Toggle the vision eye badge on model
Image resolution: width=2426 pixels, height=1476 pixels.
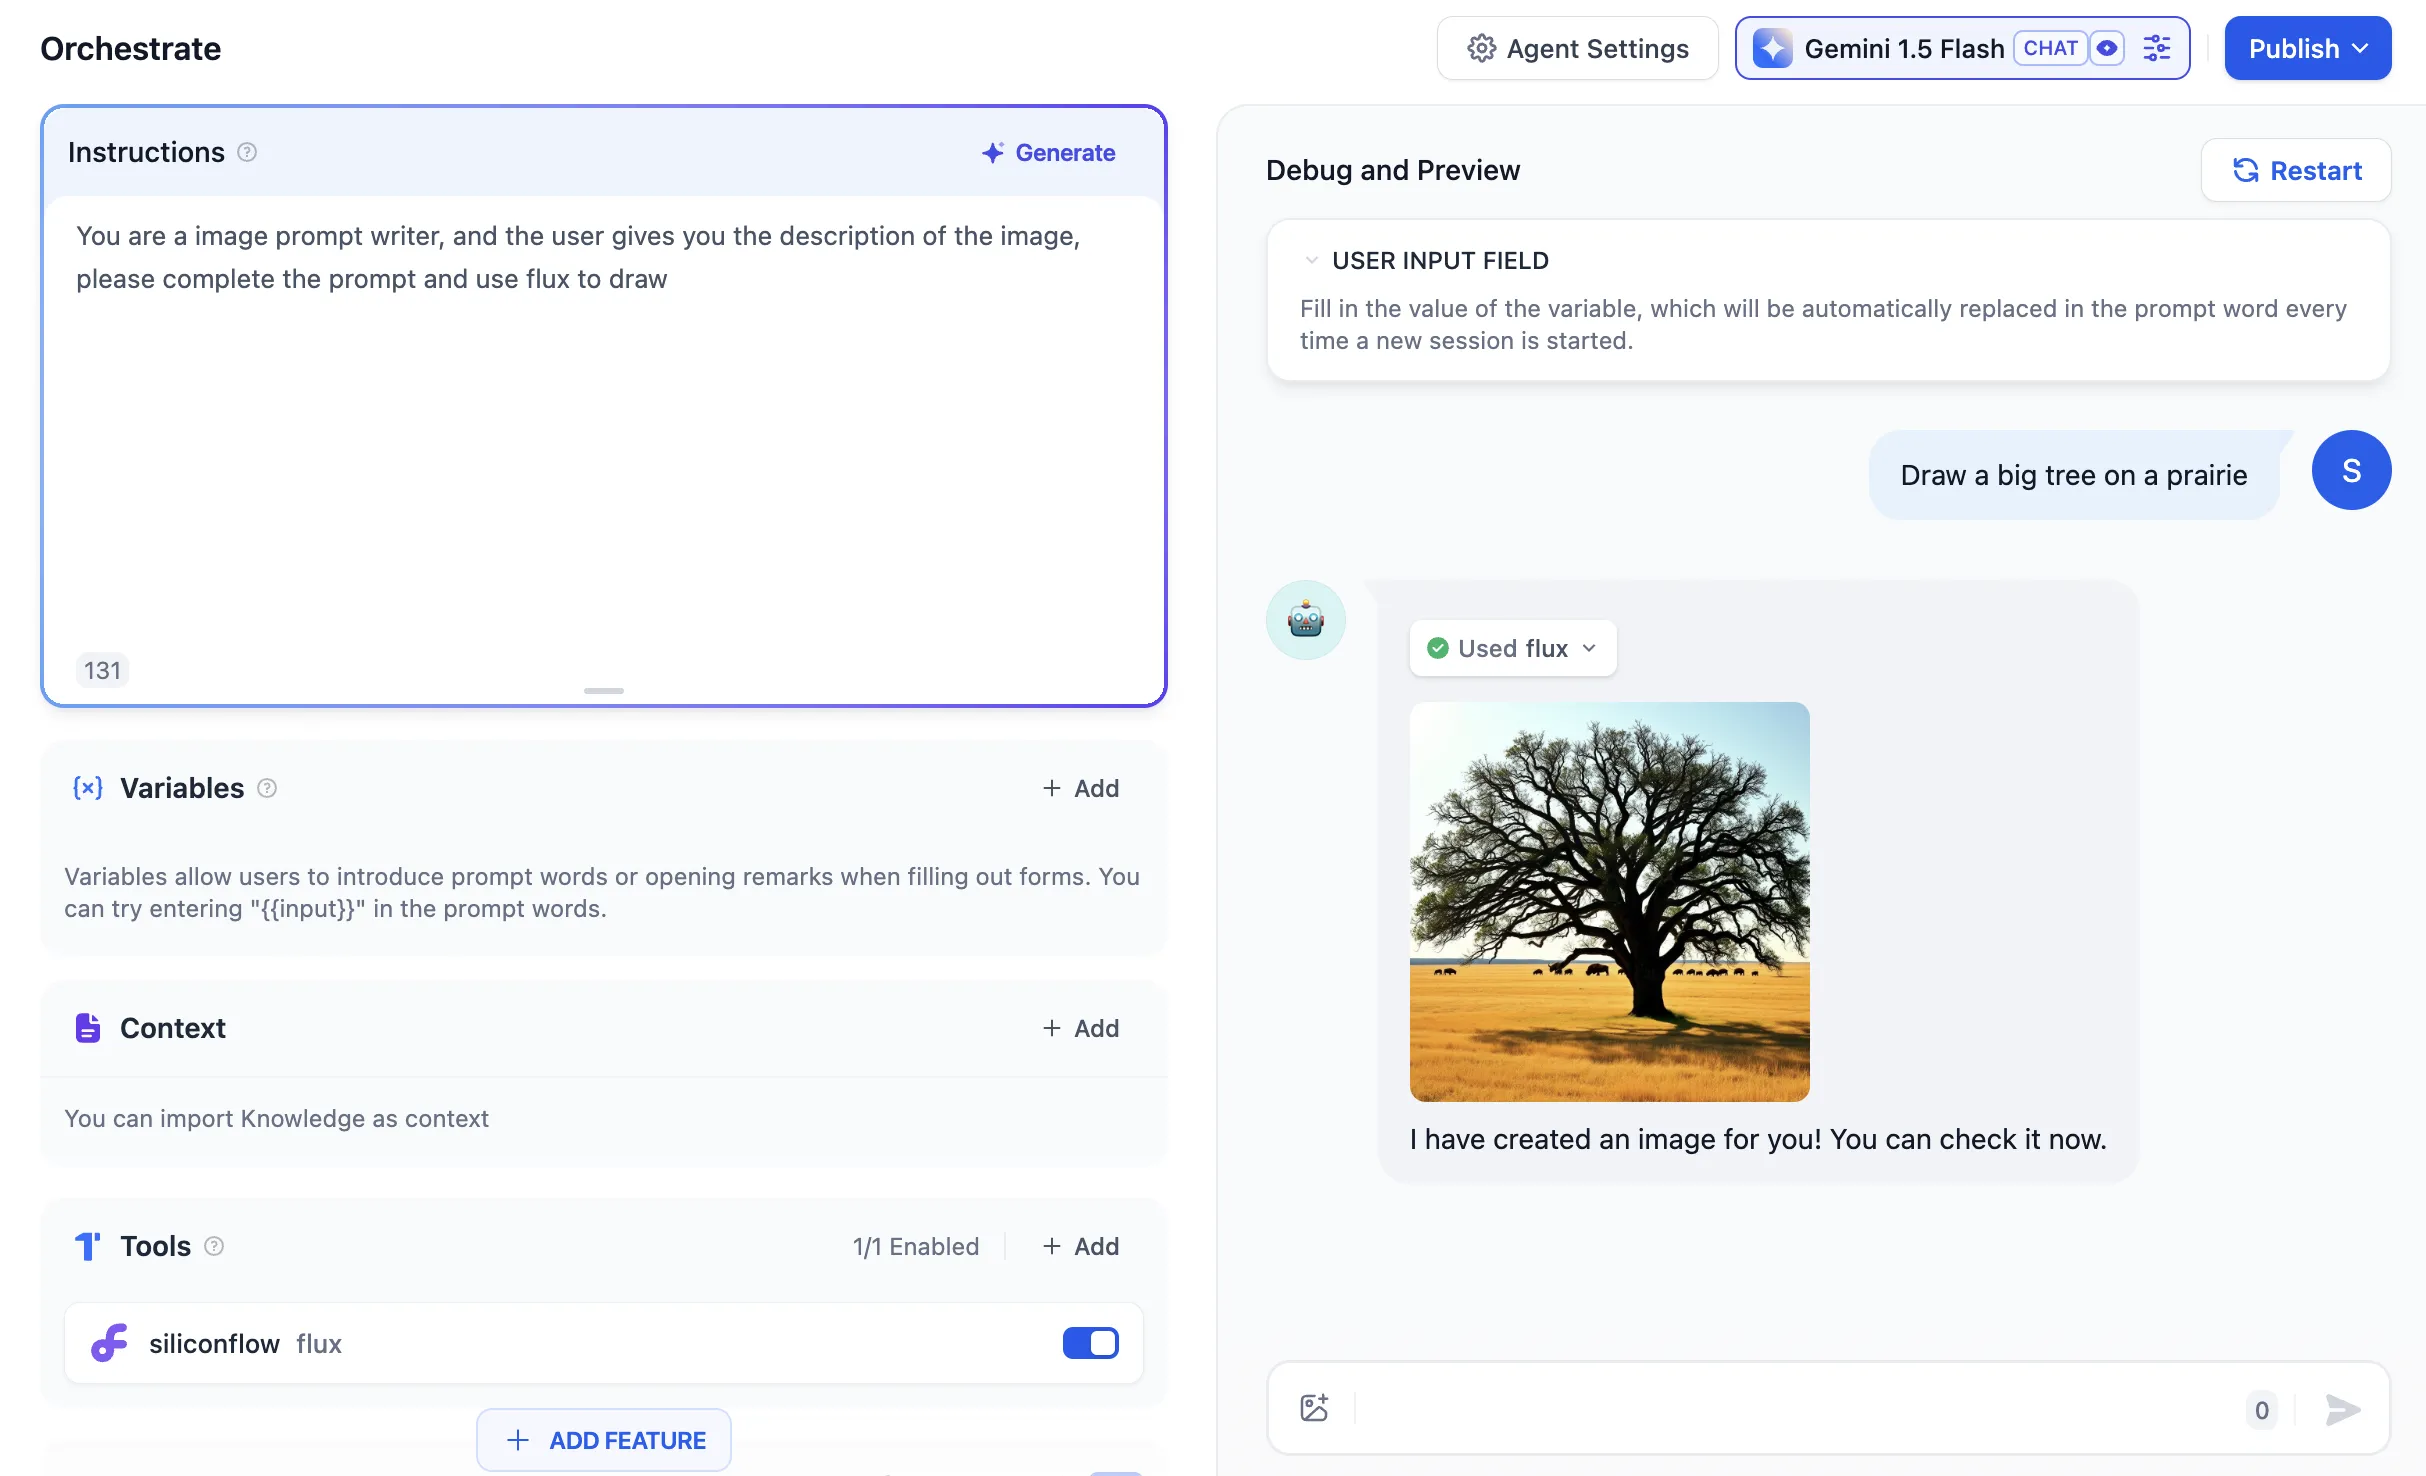tap(2107, 48)
